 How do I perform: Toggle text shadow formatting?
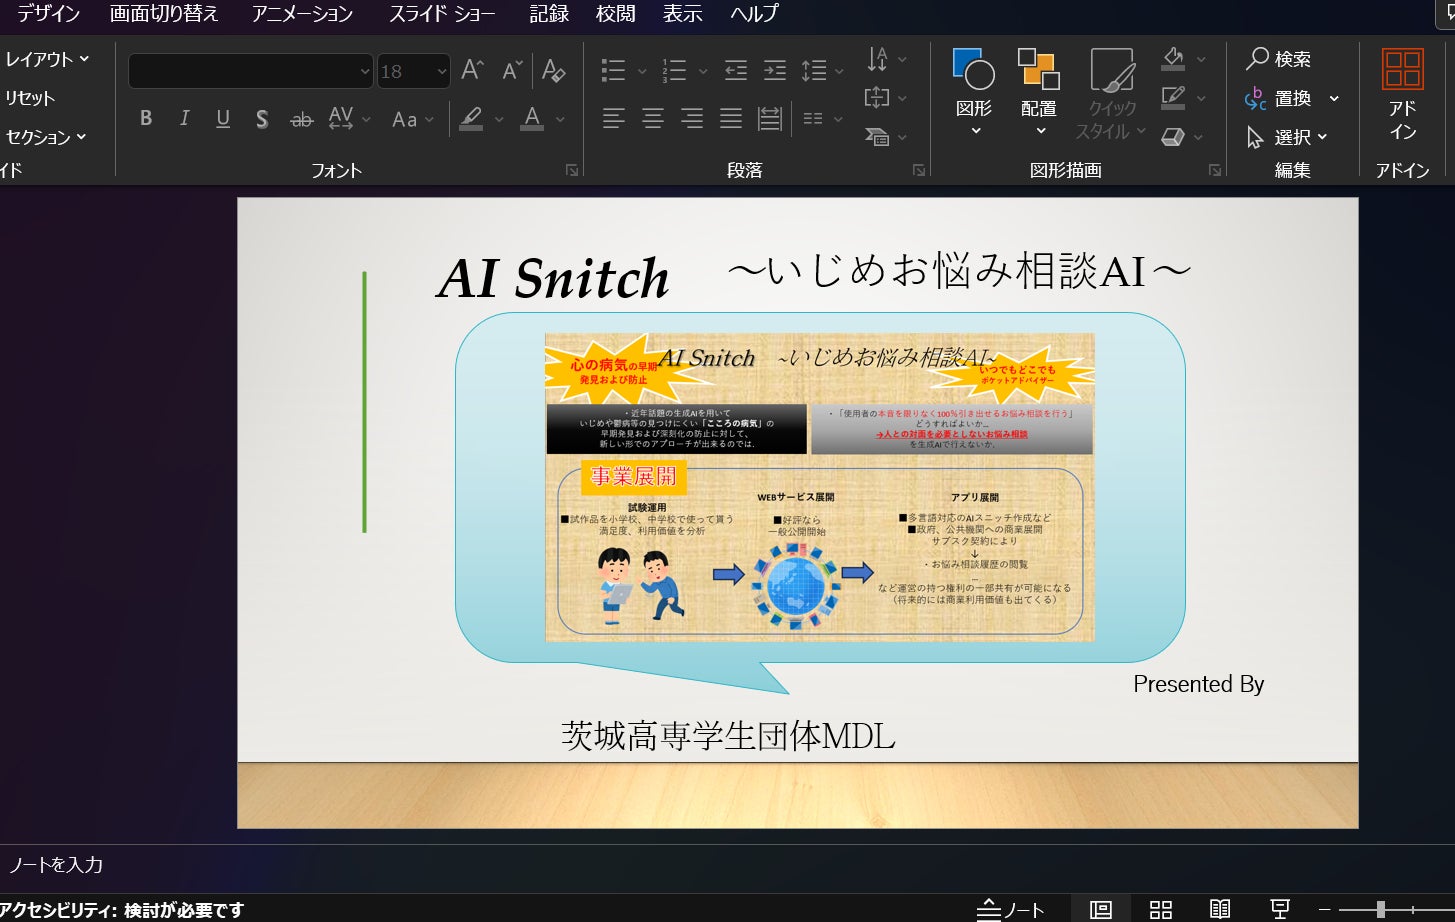click(262, 119)
